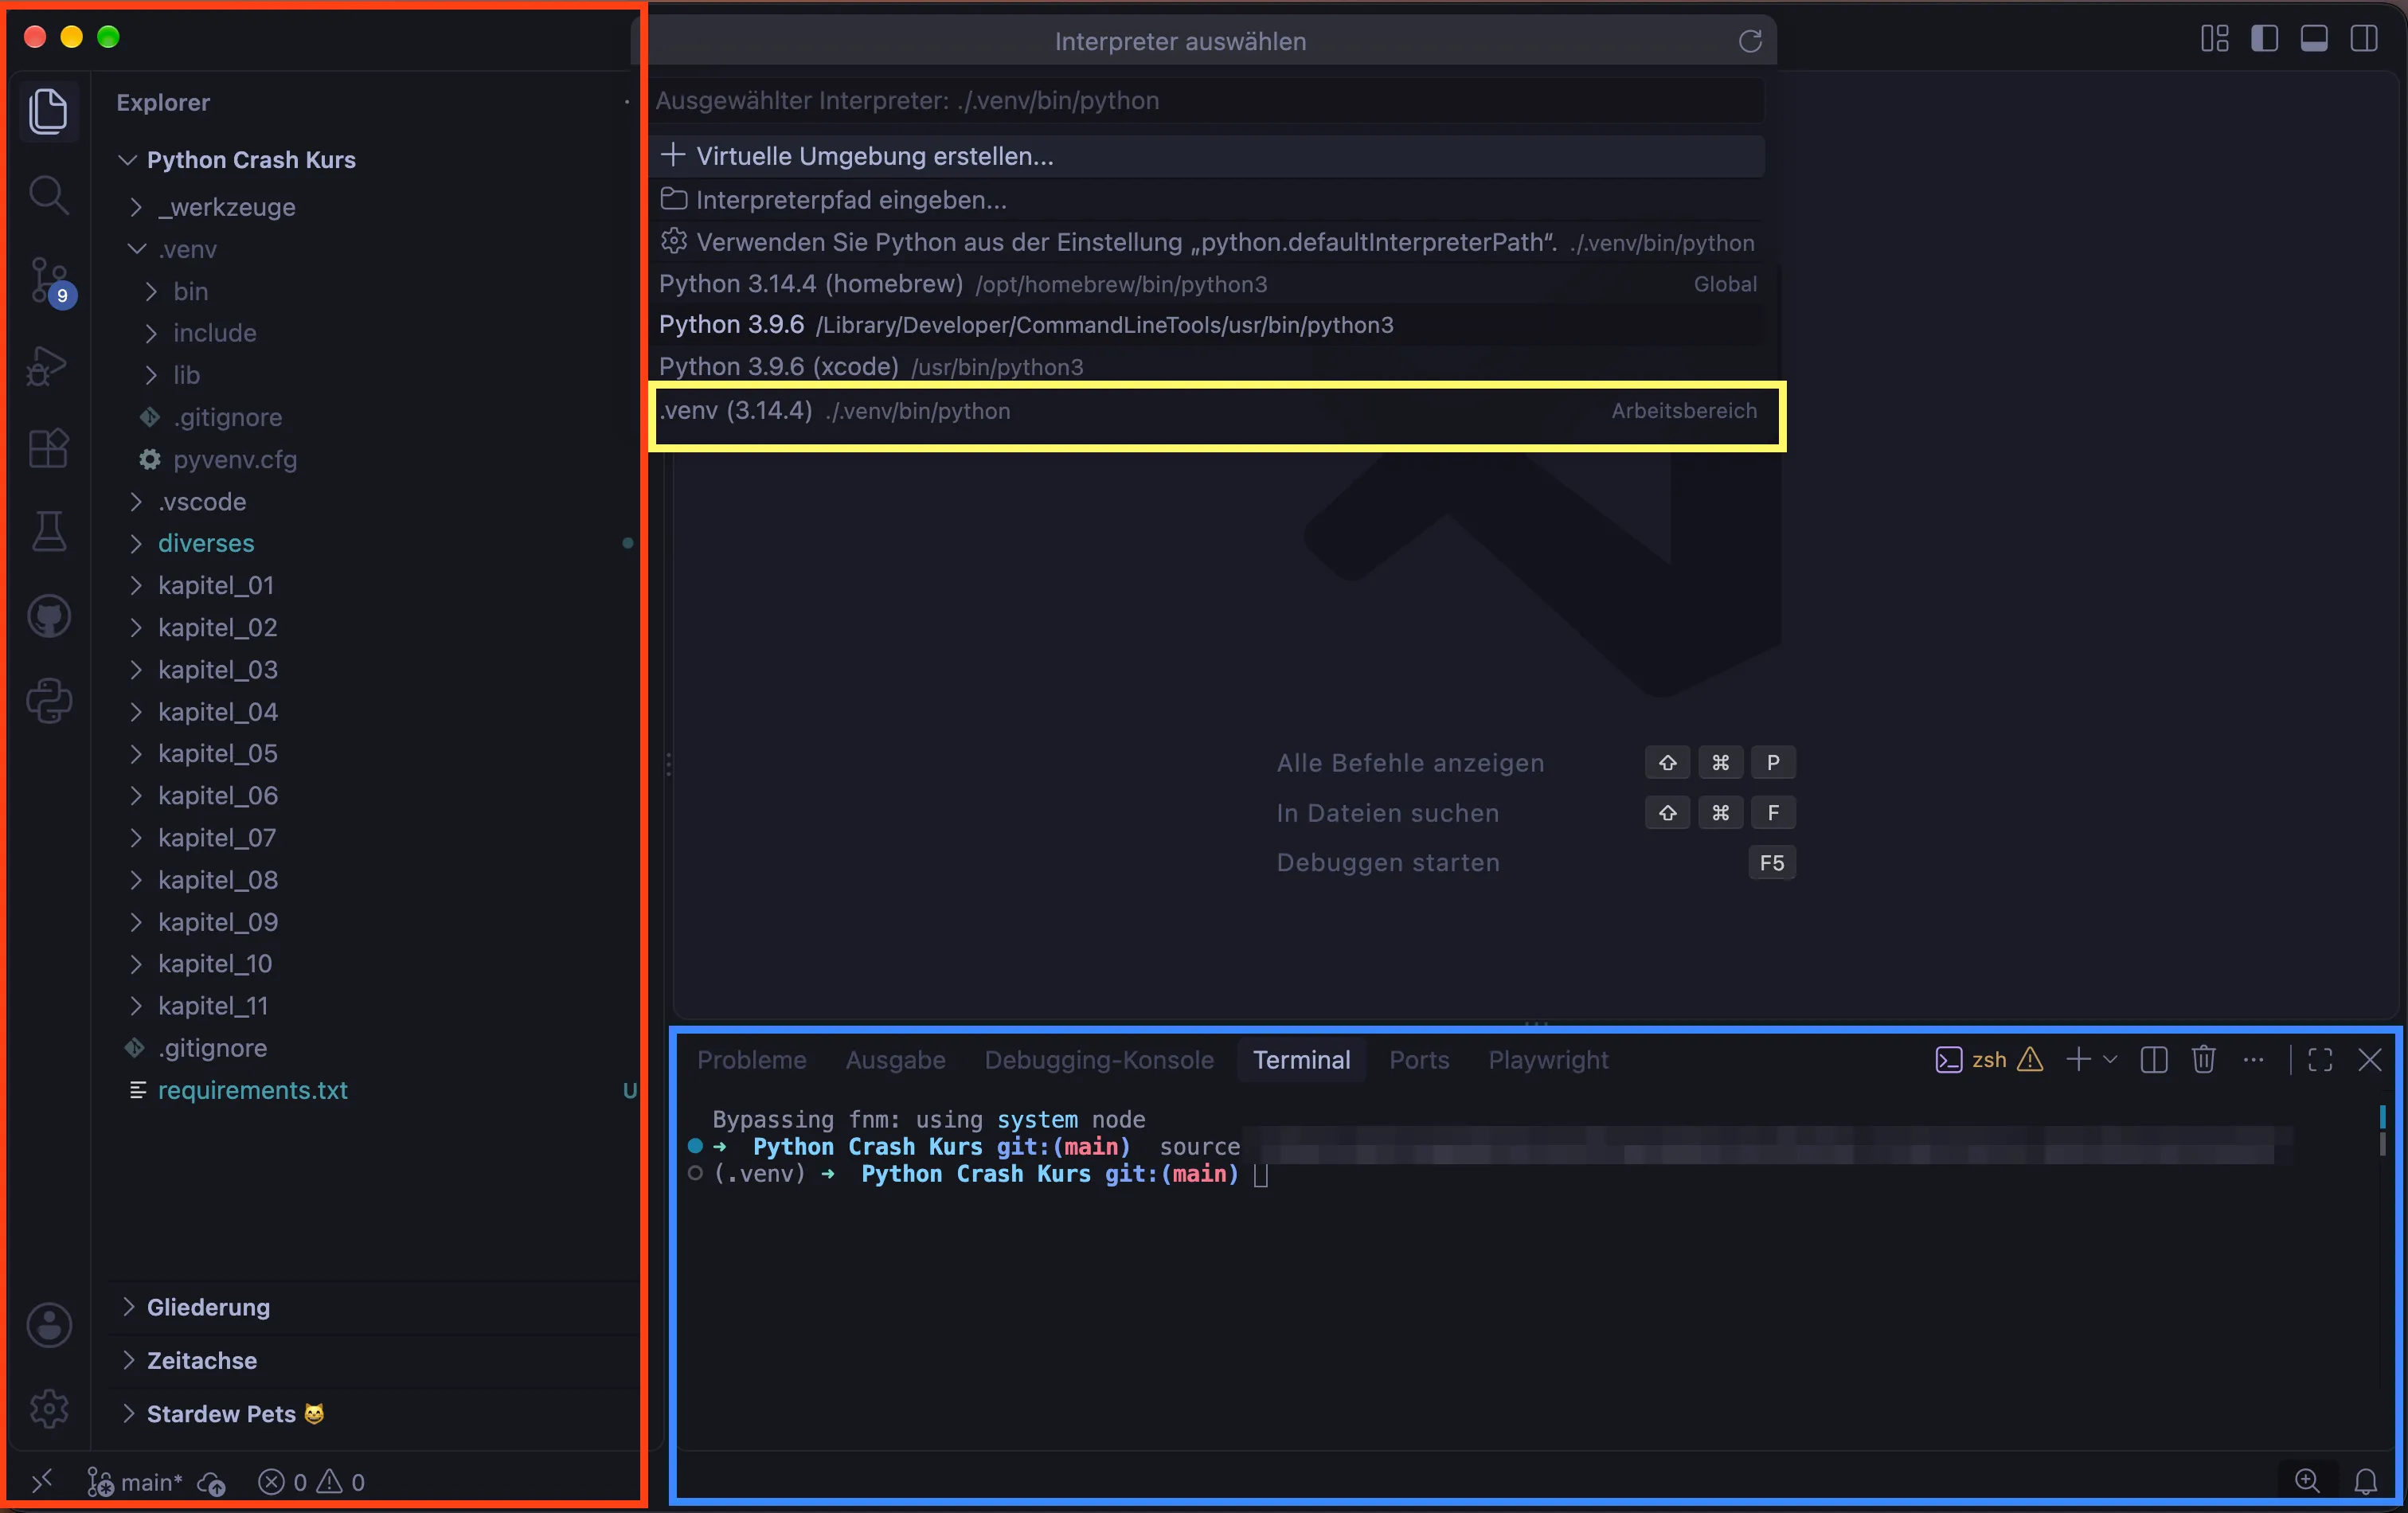The height and width of the screenshot is (1513, 2408).
Task: Close the terminal panel
Action: pyautogui.click(x=2369, y=1060)
